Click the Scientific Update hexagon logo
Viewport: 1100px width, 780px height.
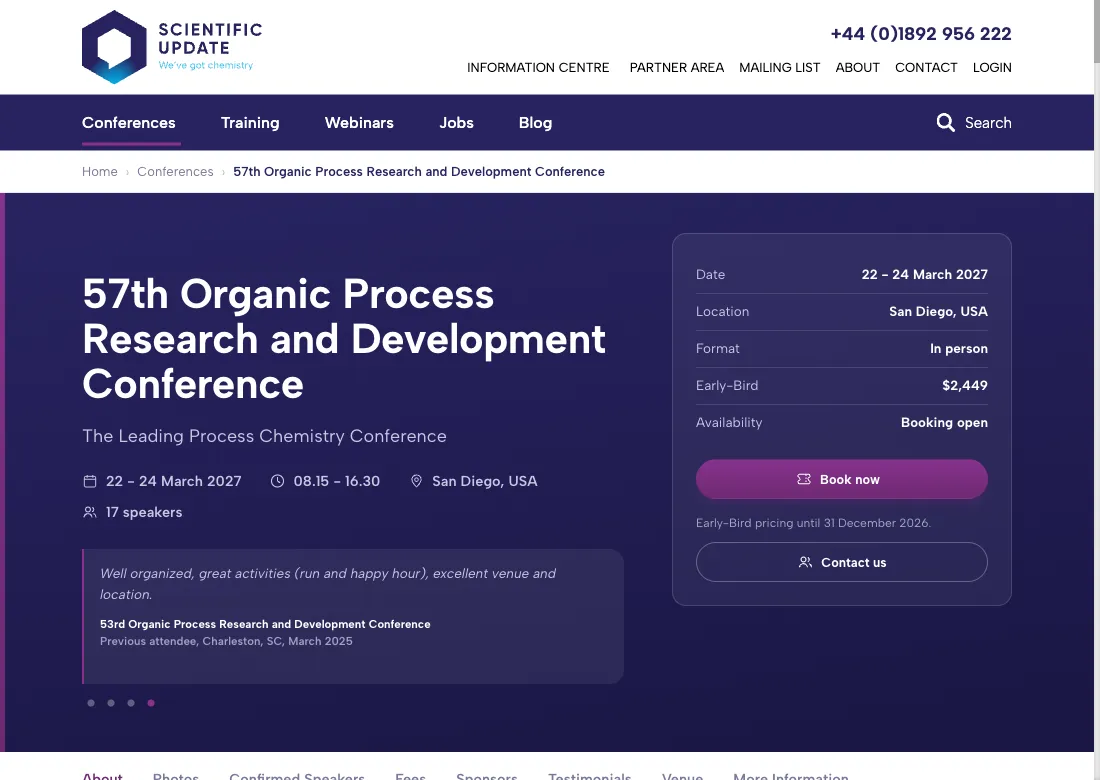coord(114,47)
